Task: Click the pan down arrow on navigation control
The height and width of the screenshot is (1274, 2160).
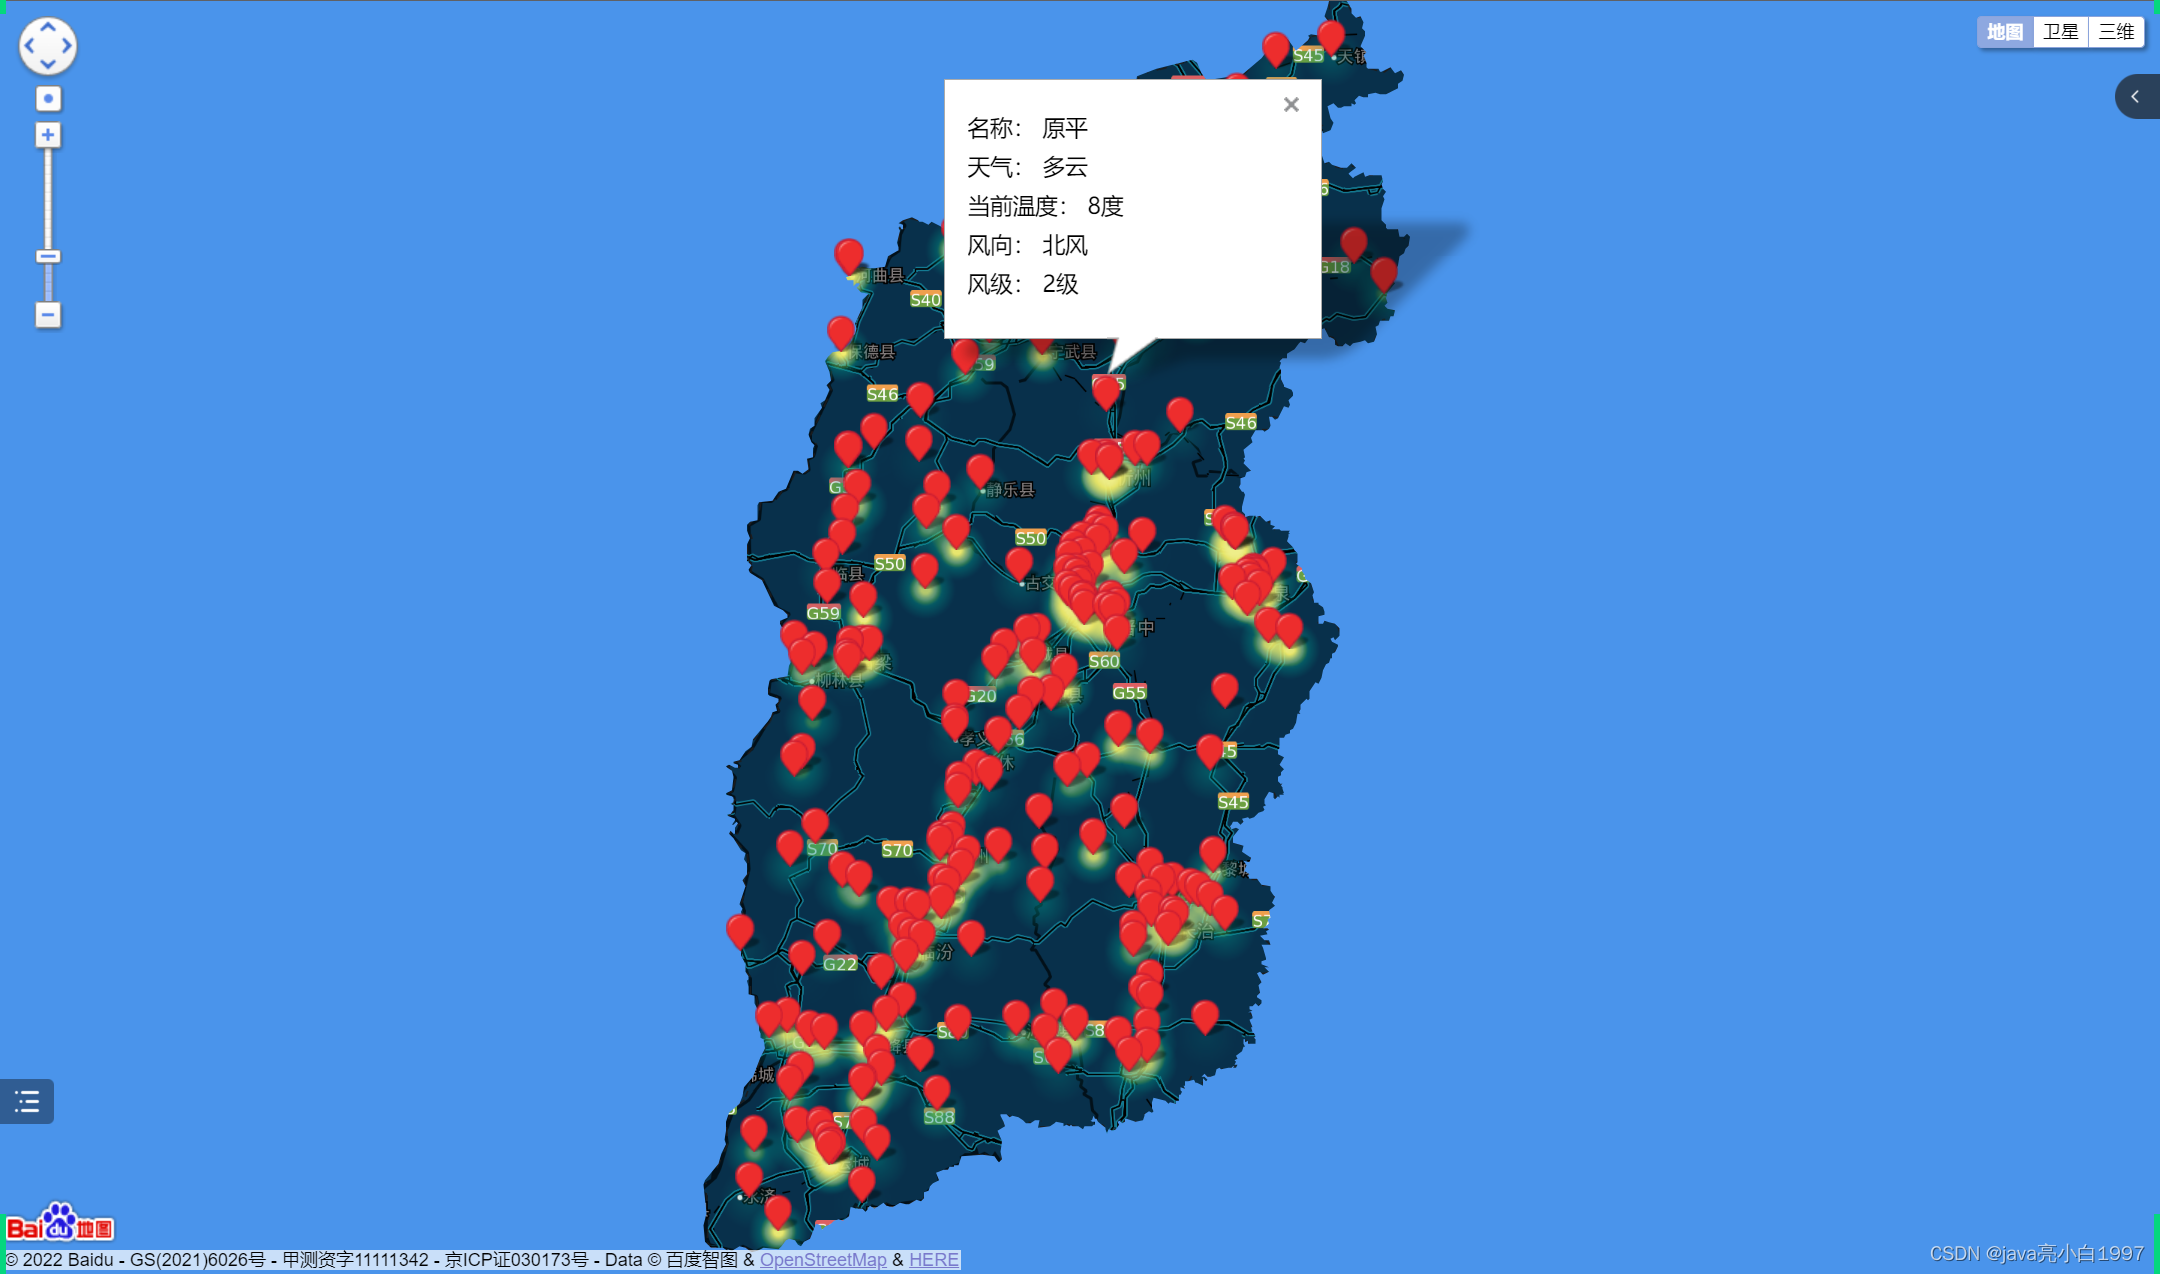Action: pyautogui.click(x=48, y=64)
